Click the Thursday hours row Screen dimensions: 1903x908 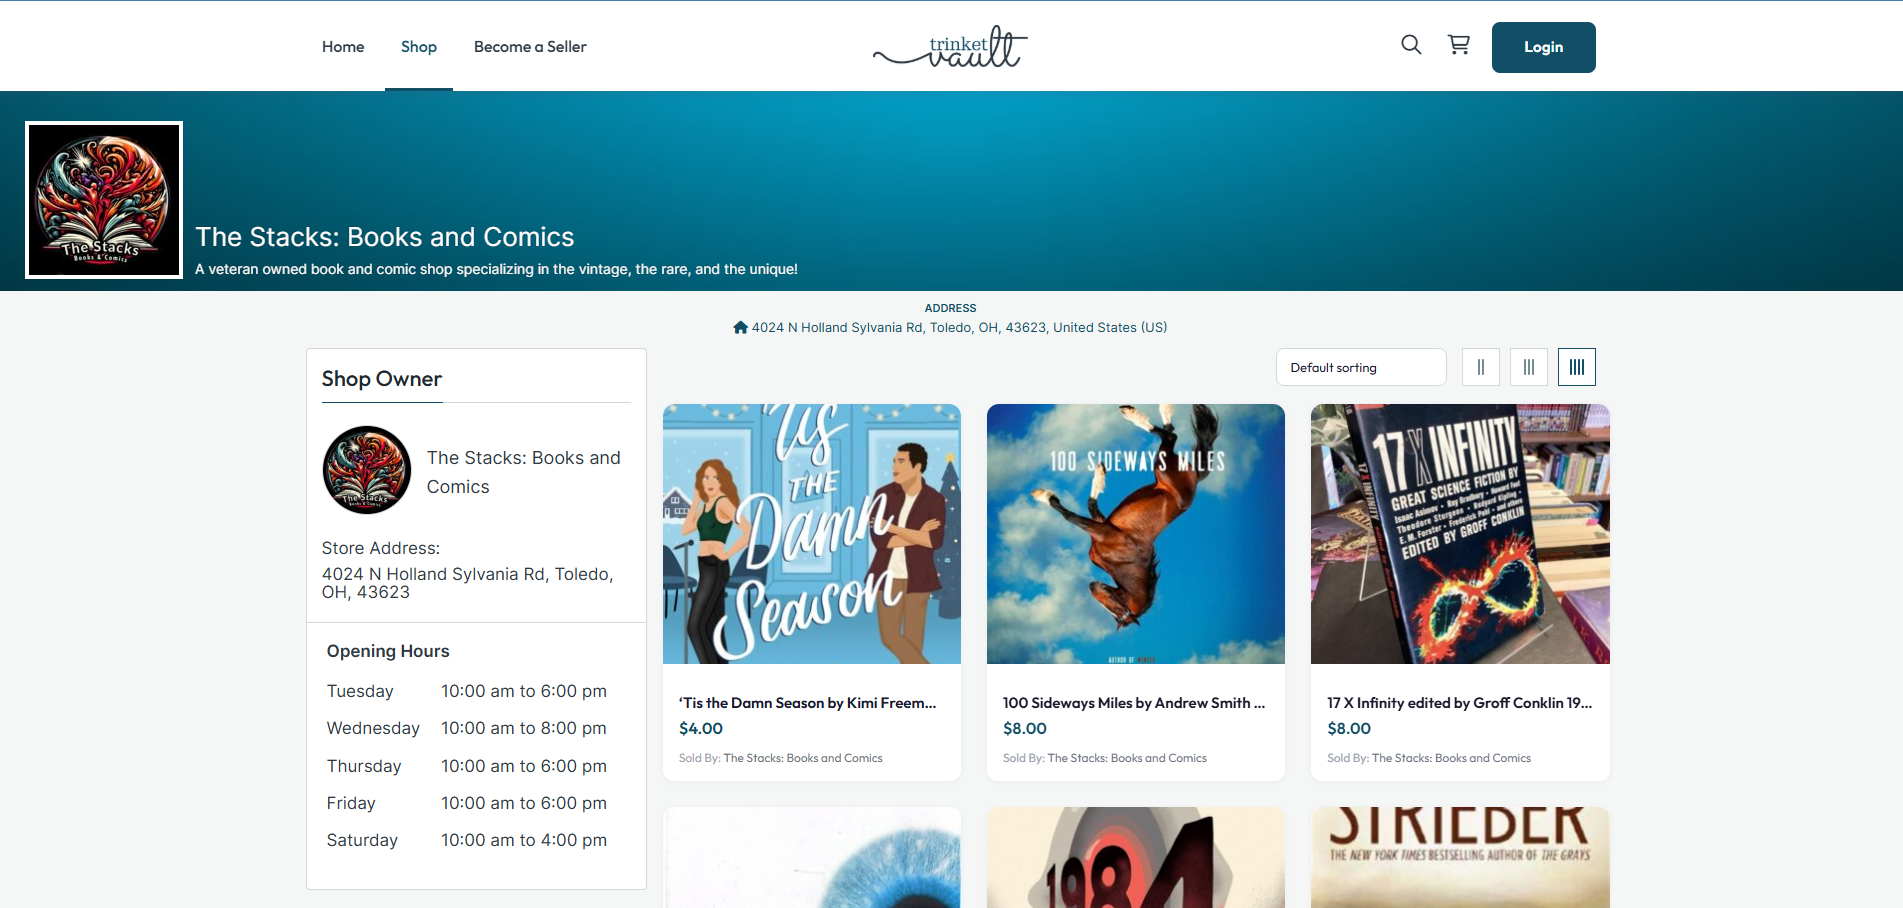pyautogui.click(x=467, y=766)
